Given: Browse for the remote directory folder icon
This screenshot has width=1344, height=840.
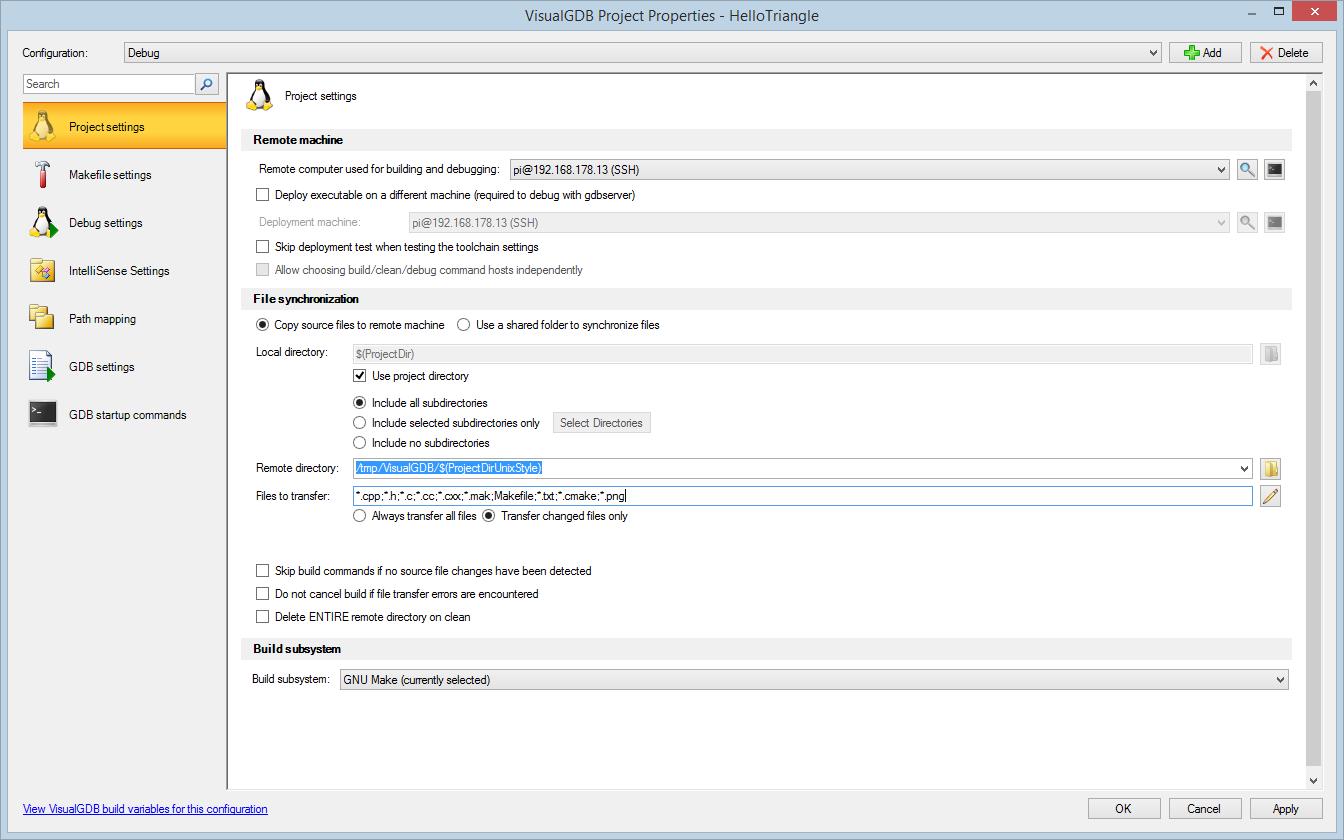Looking at the screenshot, I should pyautogui.click(x=1270, y=468).
